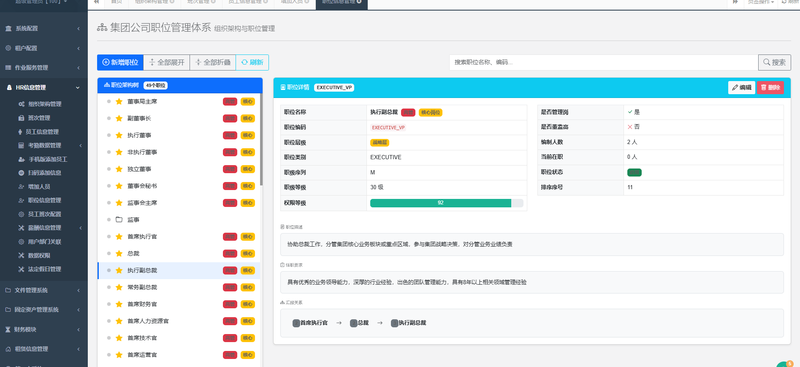Screen dimensions: 800x367
Task: Click the home icon beside 租赁信息管理
Action: [8, 349]
